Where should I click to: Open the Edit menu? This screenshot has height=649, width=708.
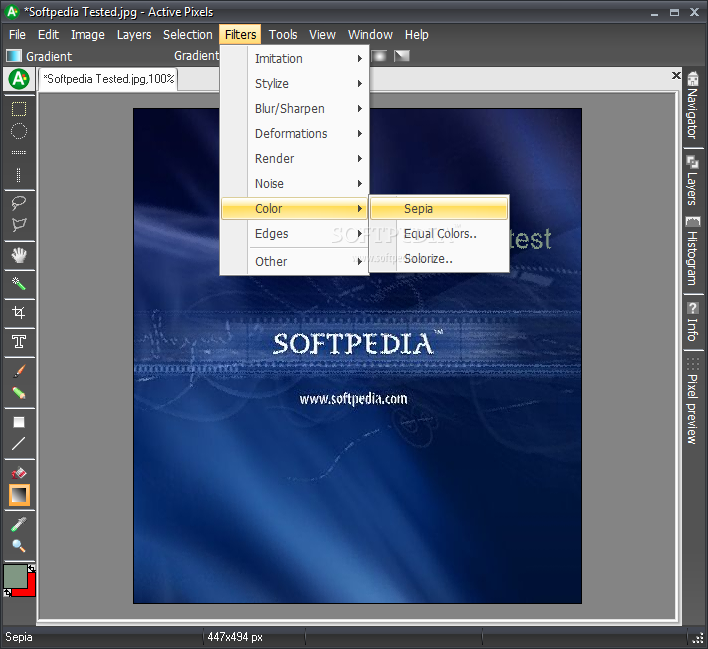[48, 35]
